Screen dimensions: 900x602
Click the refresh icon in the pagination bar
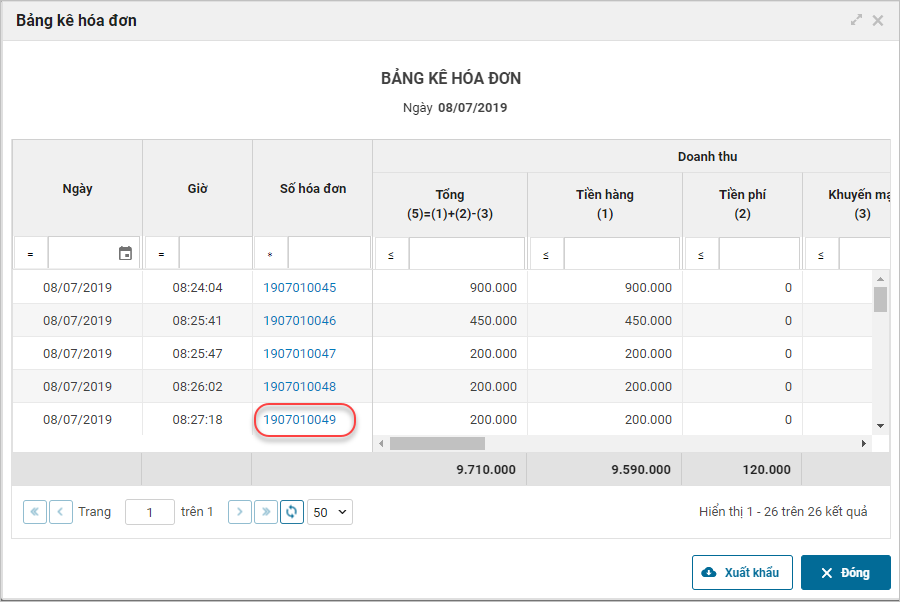tap(292, 511)
